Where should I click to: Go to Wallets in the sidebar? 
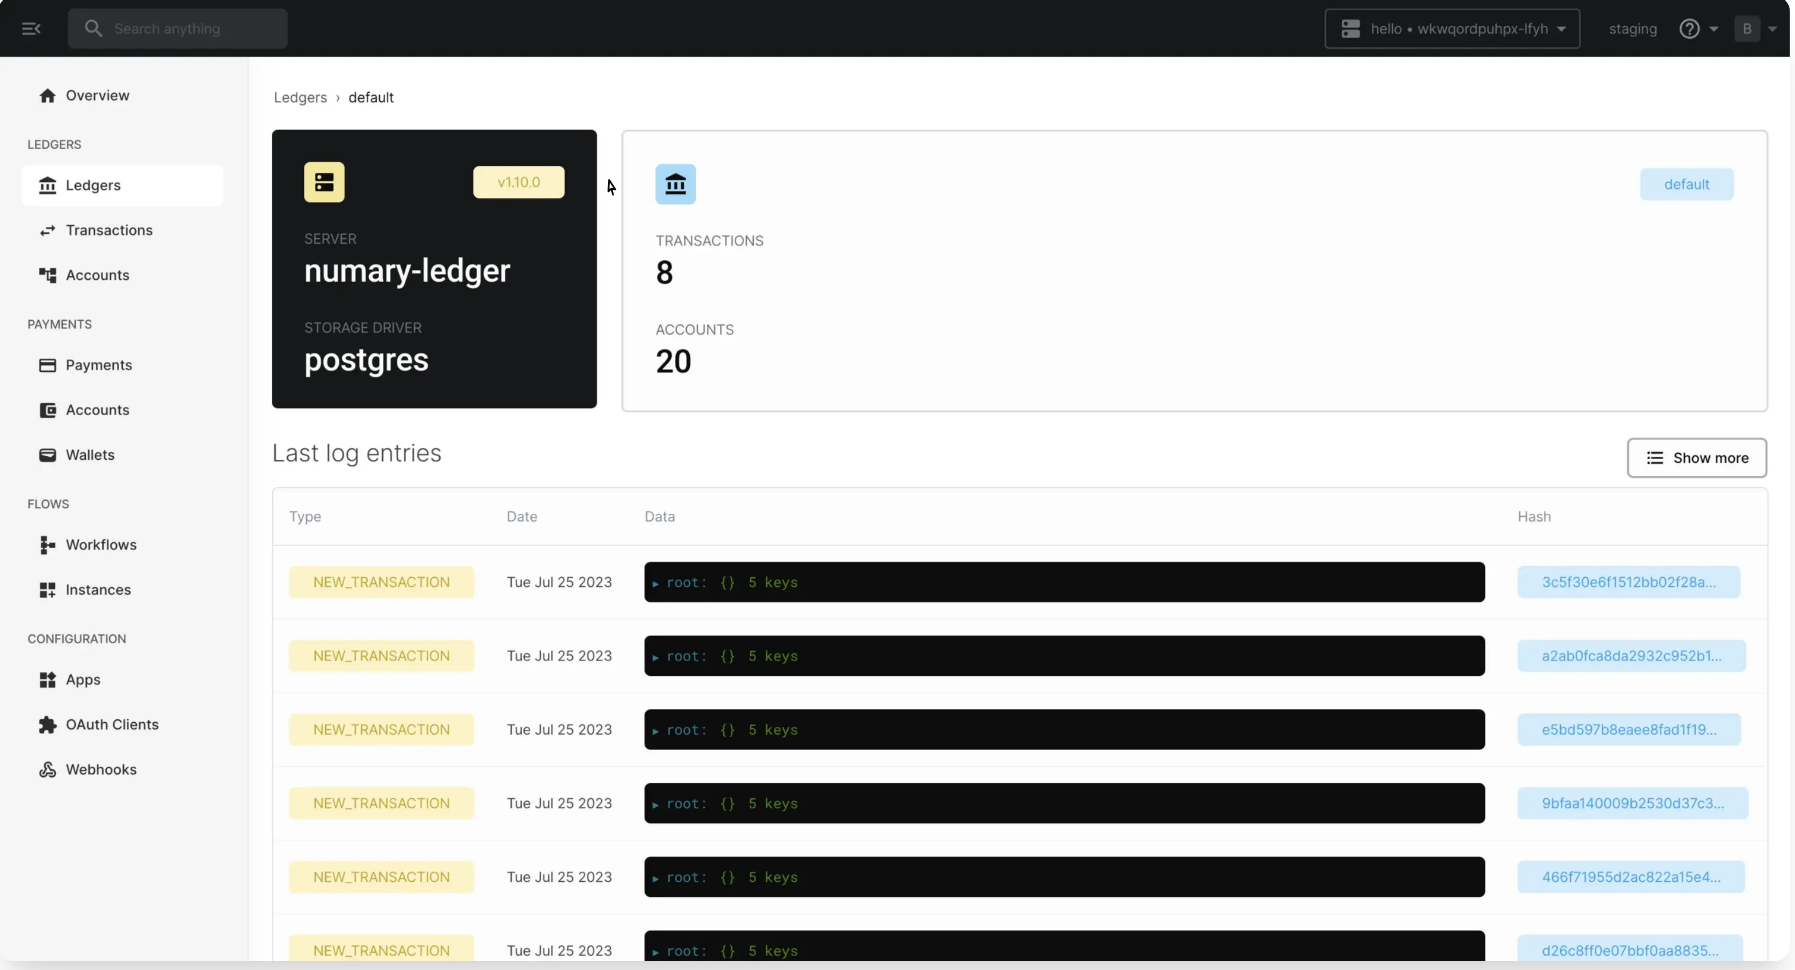tap(90, 455)
